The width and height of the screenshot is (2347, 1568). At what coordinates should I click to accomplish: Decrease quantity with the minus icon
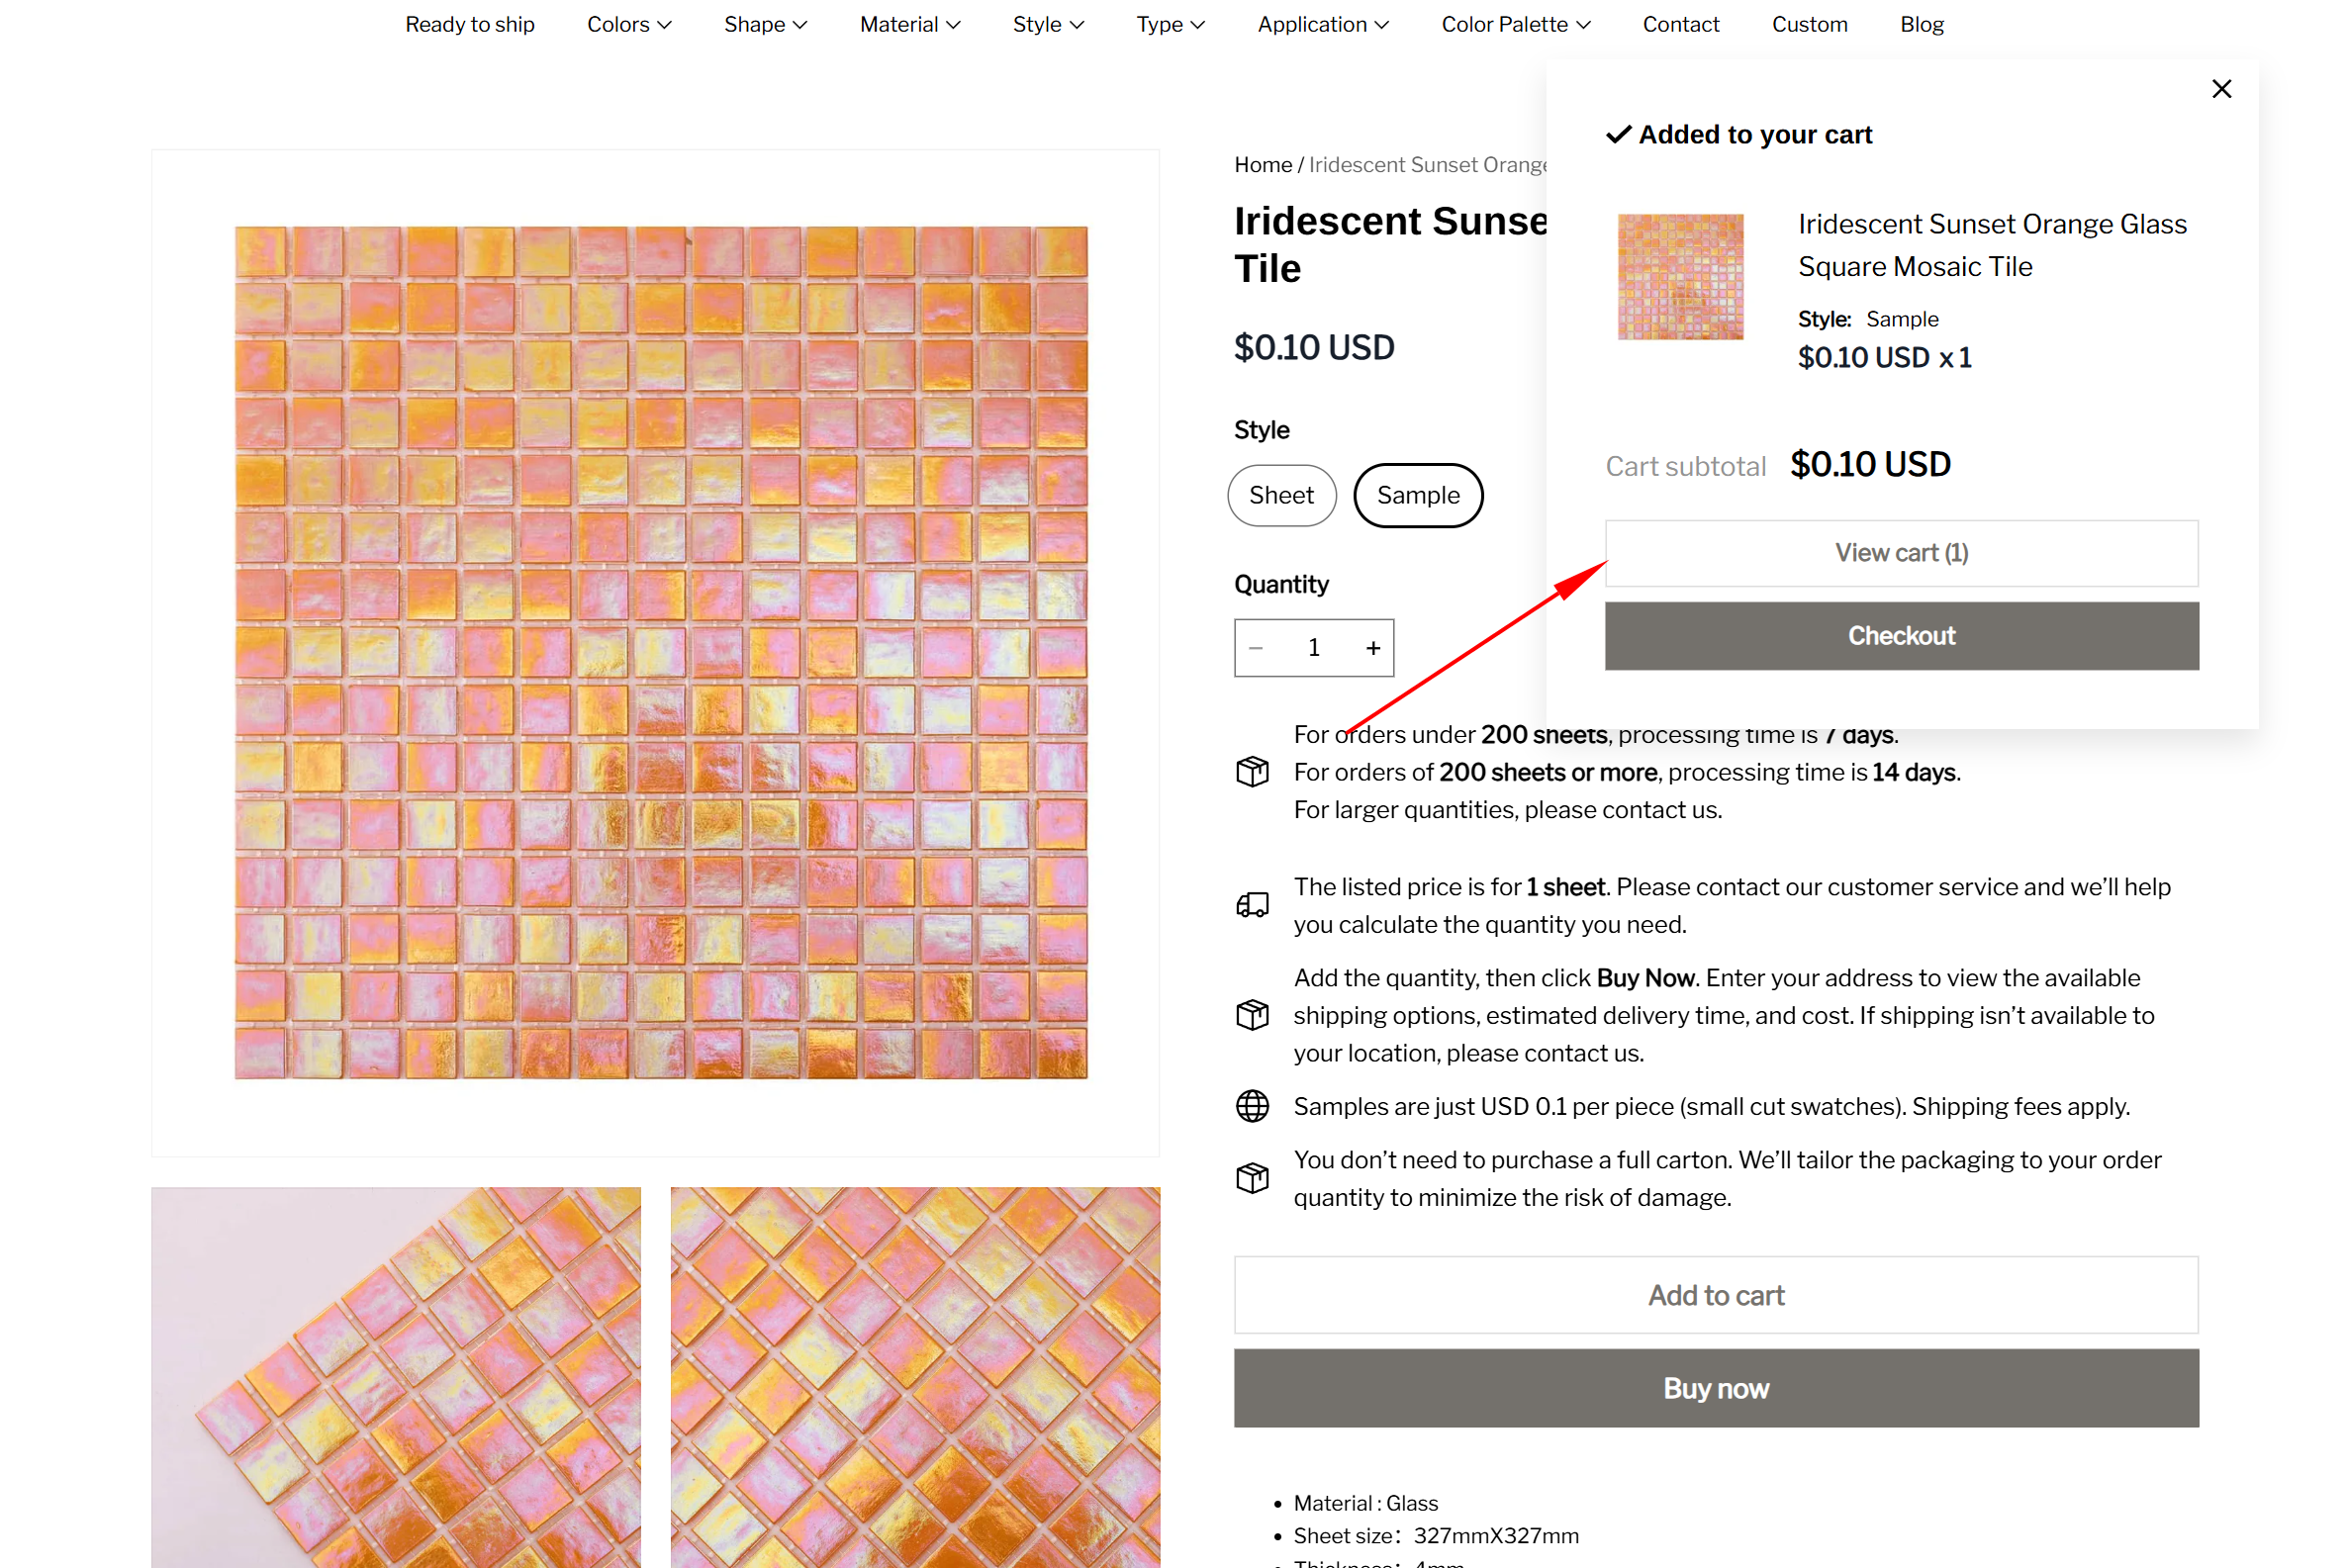pos(1256,648)
